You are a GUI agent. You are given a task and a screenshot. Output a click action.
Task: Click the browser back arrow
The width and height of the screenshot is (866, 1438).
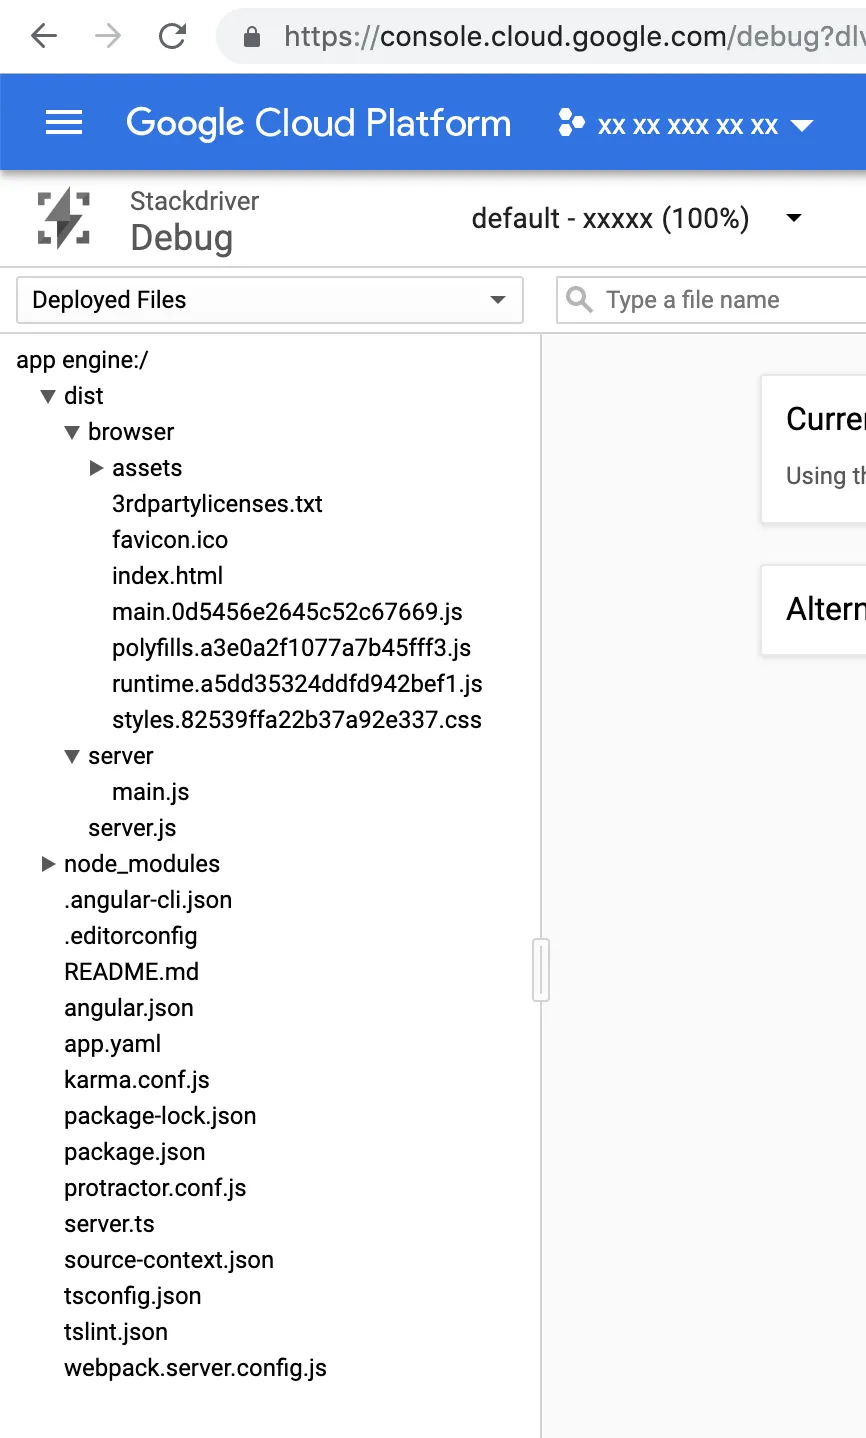(x=44, y=37)
